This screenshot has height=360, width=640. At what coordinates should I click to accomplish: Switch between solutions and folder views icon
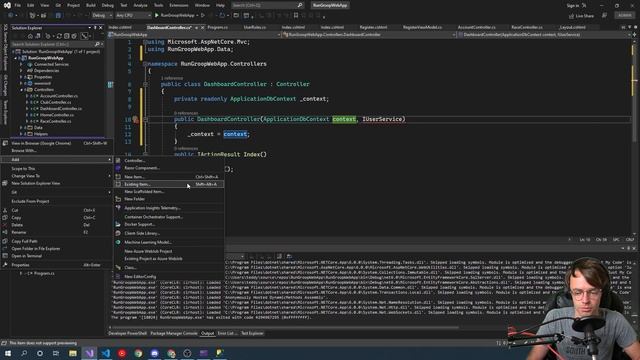38,36
